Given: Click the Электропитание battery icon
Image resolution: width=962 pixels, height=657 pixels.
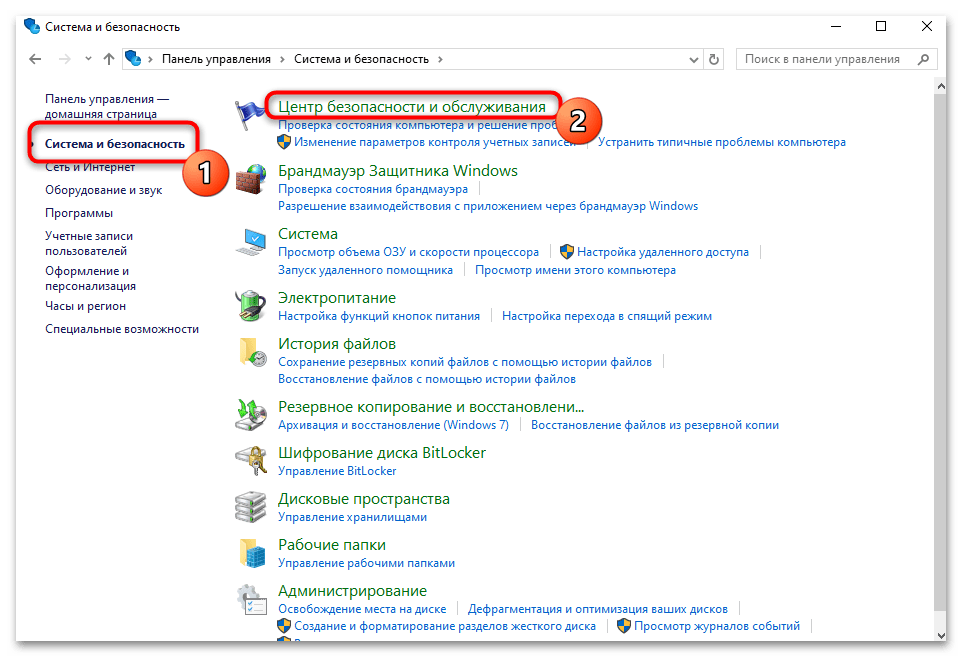Looking at the screenshot, I should (250, 306).
